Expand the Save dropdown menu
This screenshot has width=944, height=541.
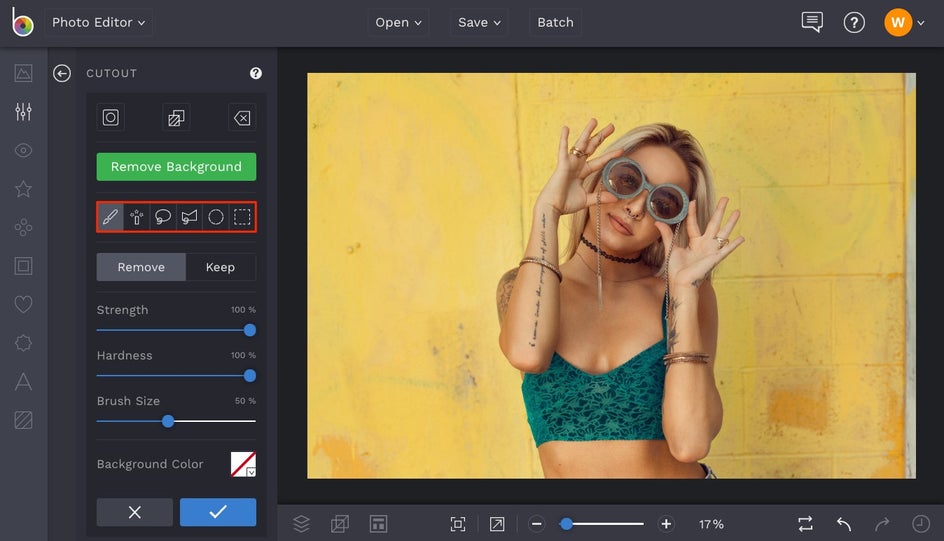(480, 22)
